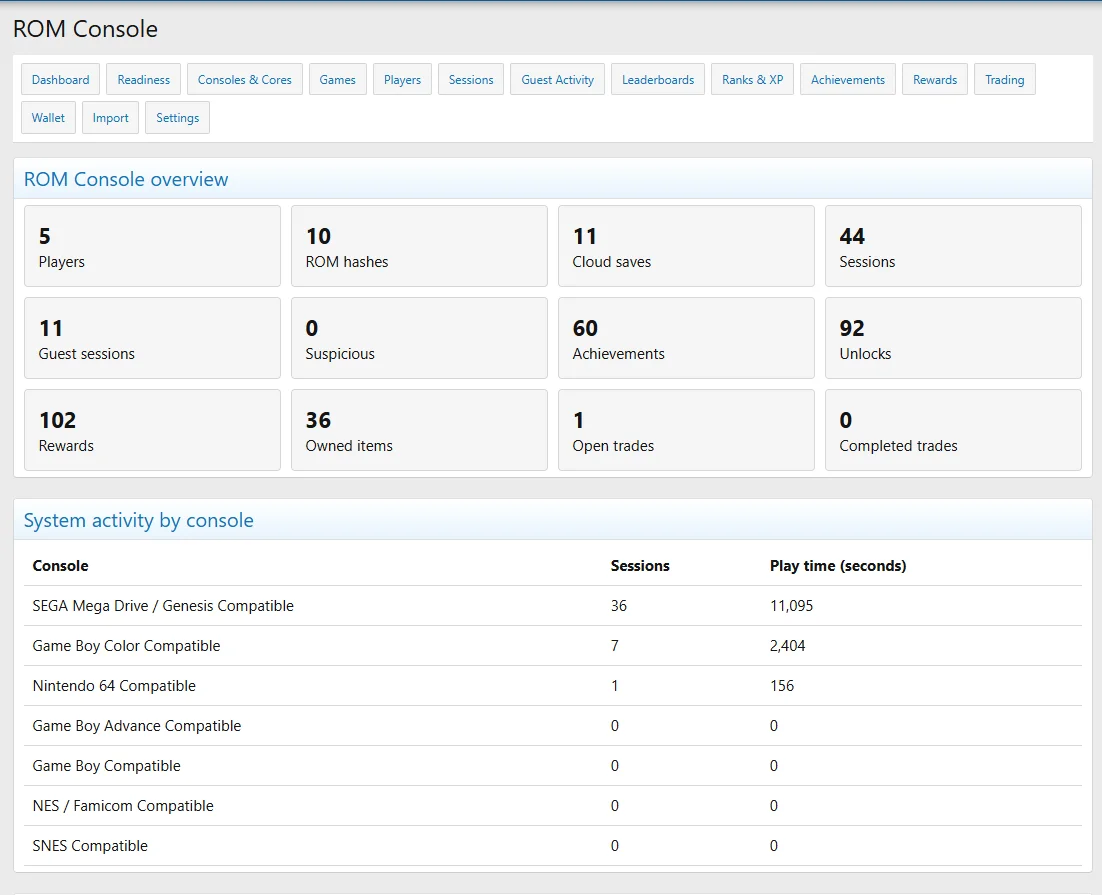
Task: View the Guest Activity tab
Action: [x=557, y=79]
